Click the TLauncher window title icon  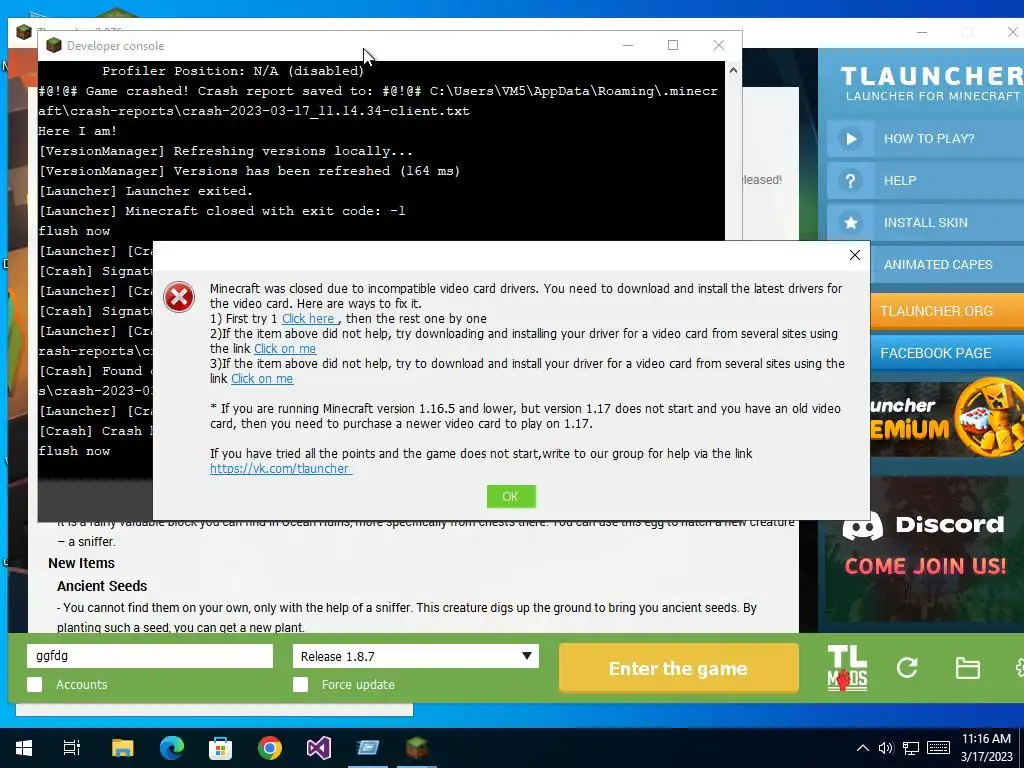coord(24,31)
